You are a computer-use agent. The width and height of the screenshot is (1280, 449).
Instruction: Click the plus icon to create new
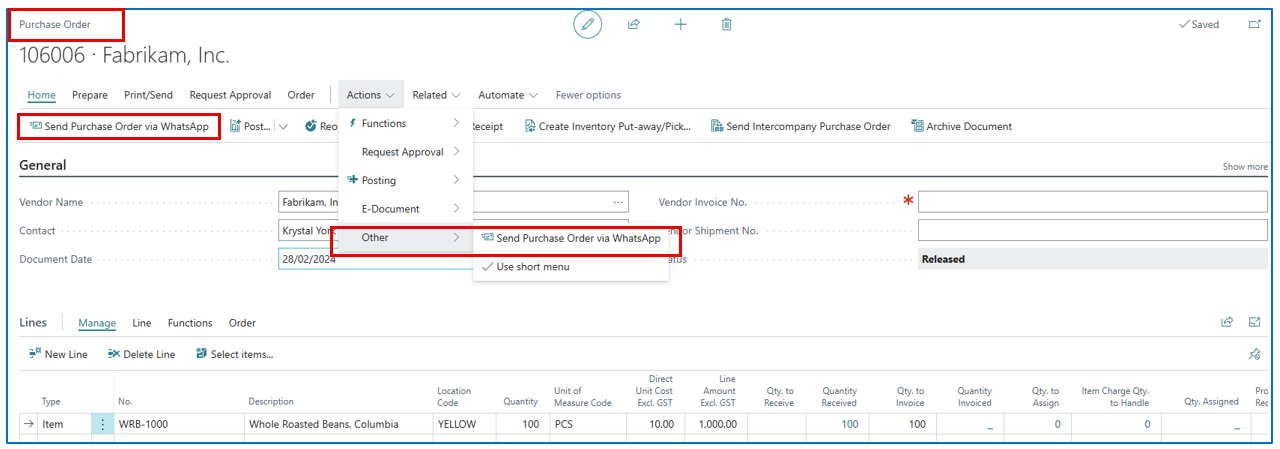(x=681, y=24)
